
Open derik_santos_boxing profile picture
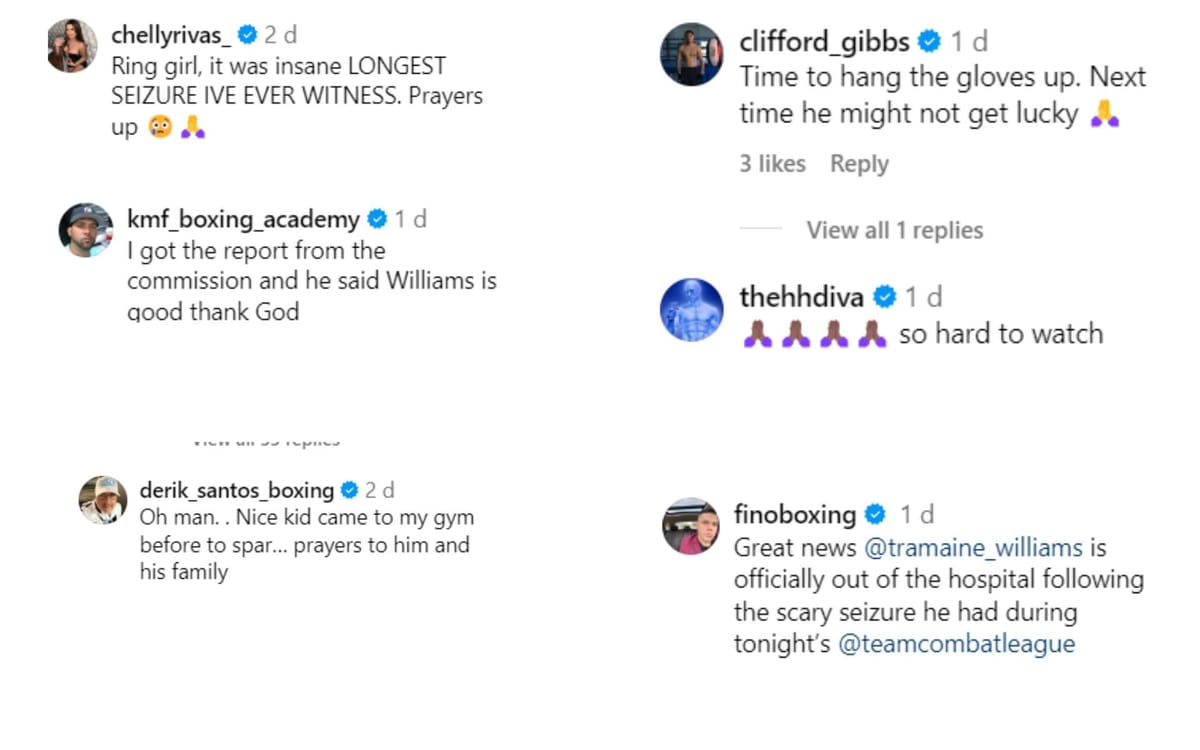(x=103, y=500)
